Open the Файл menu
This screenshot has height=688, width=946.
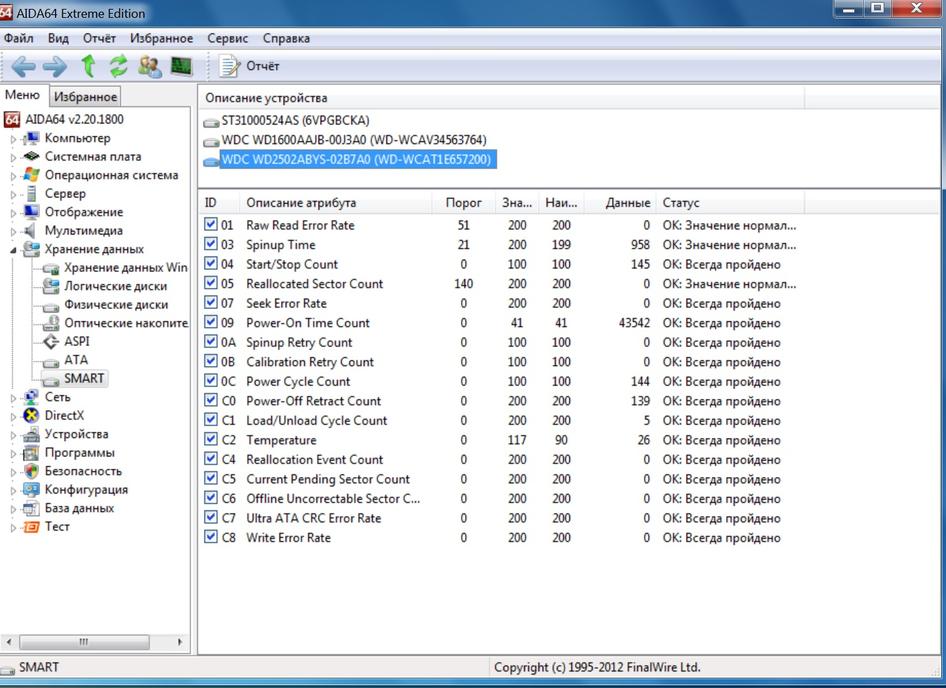coord(19,39)
